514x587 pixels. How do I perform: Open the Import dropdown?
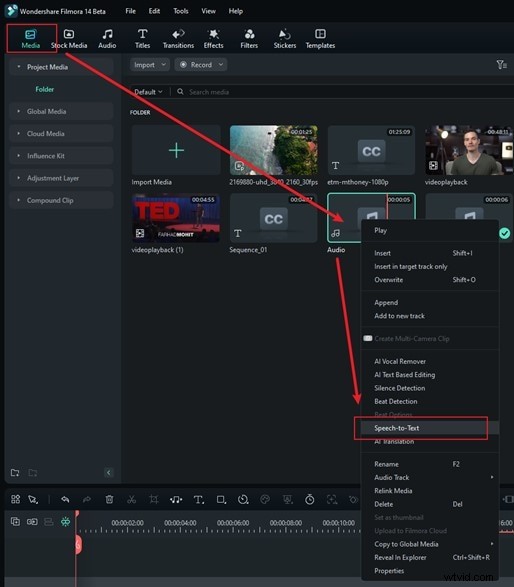pos(149,65)
